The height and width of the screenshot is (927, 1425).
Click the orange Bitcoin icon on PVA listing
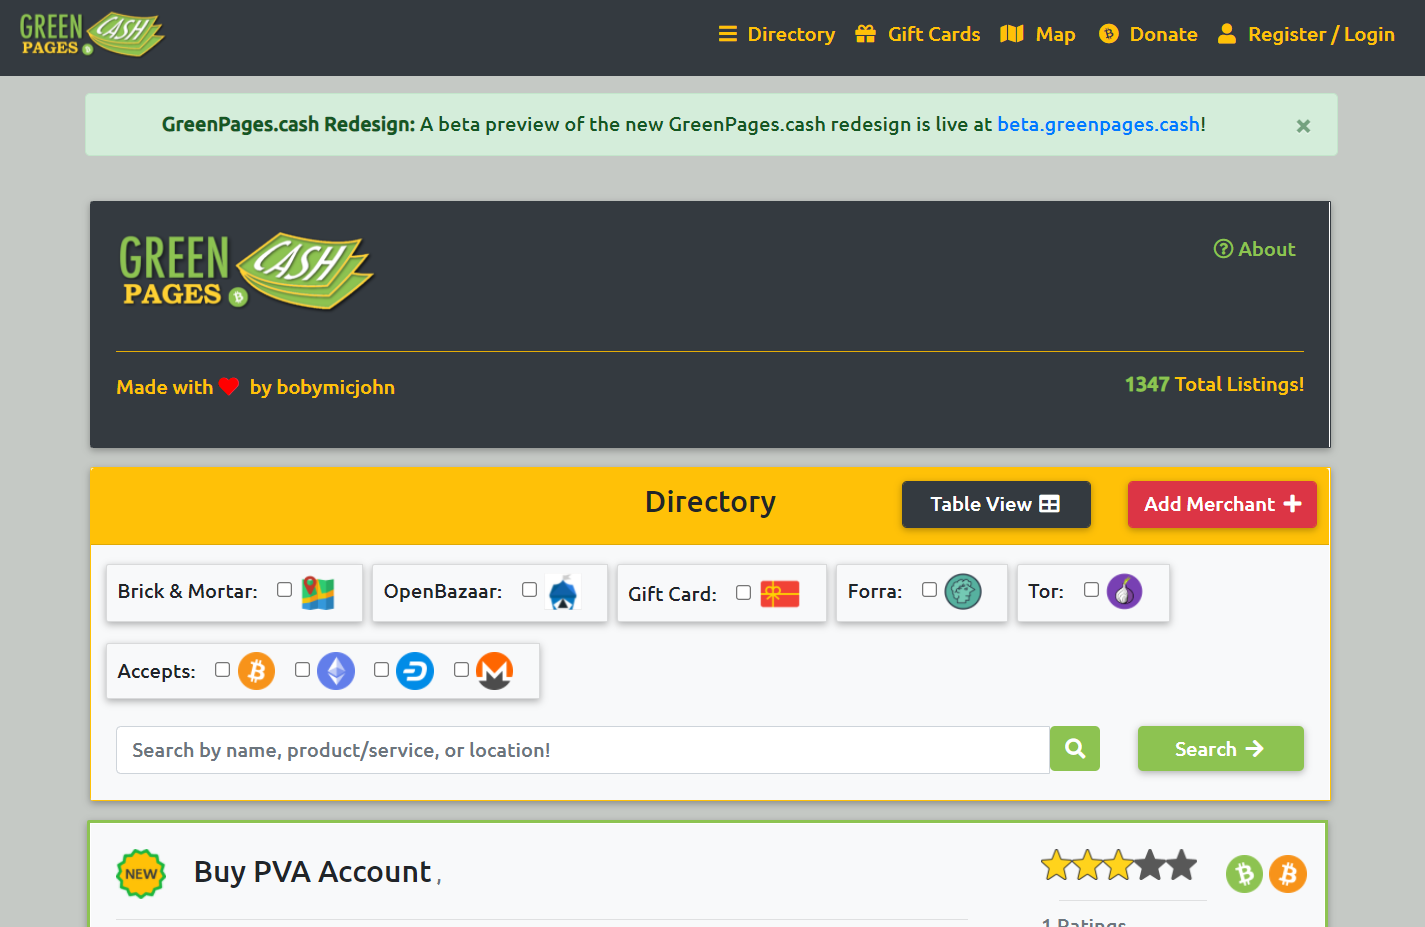[1288, 874]
